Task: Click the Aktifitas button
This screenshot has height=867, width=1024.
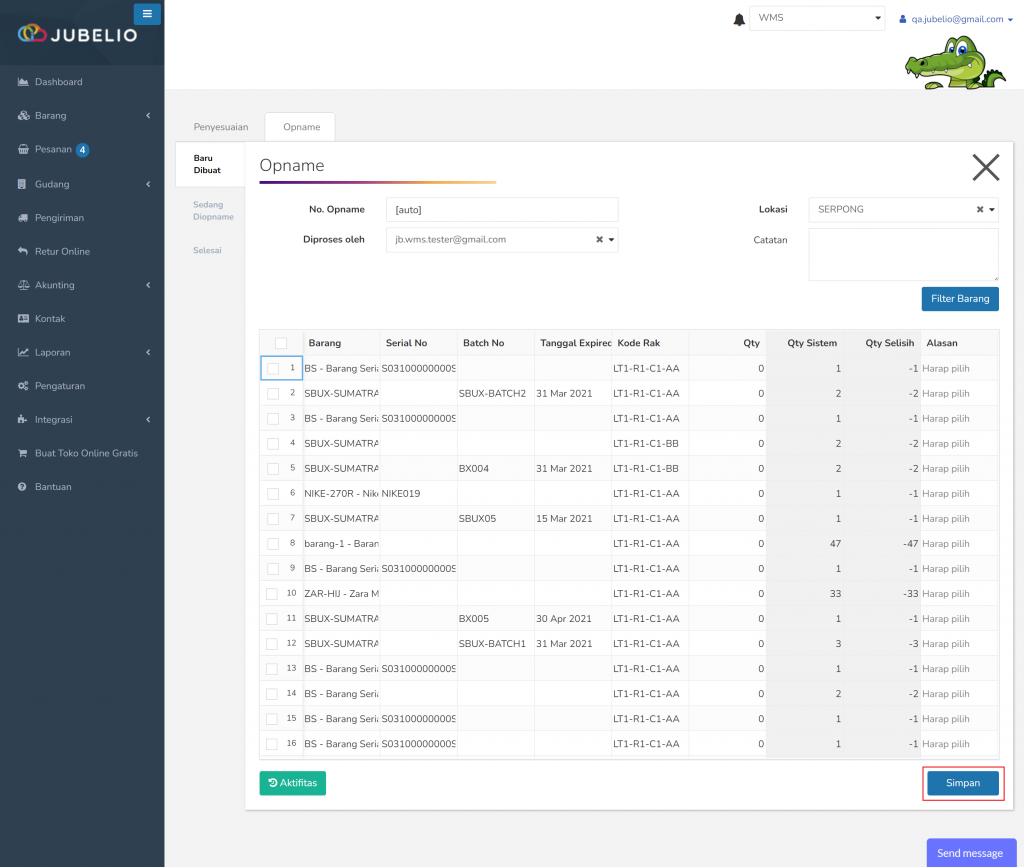Action: [293, 783]
